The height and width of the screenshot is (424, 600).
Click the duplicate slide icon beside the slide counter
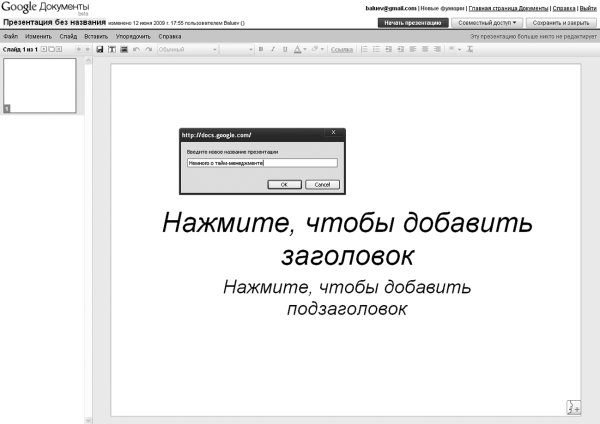51,49
